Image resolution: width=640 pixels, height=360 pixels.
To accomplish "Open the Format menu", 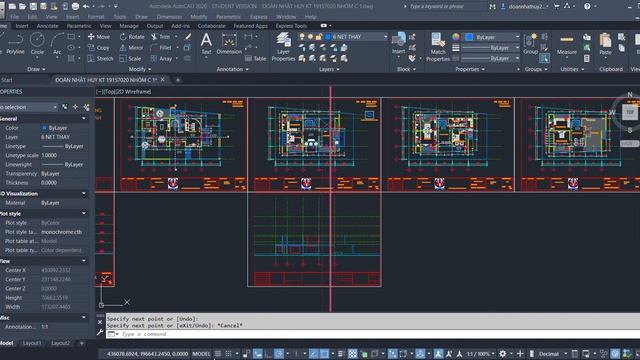I will pyautogui.click(x=96, y=17).
